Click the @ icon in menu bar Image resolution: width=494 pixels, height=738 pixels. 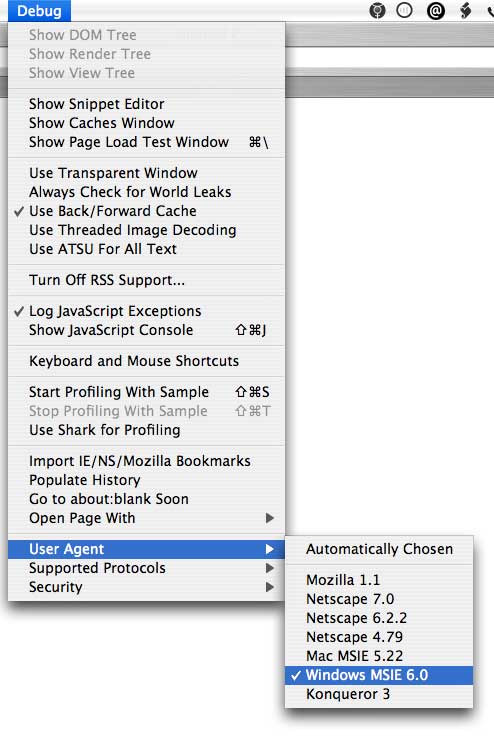[x=436, y=10]
